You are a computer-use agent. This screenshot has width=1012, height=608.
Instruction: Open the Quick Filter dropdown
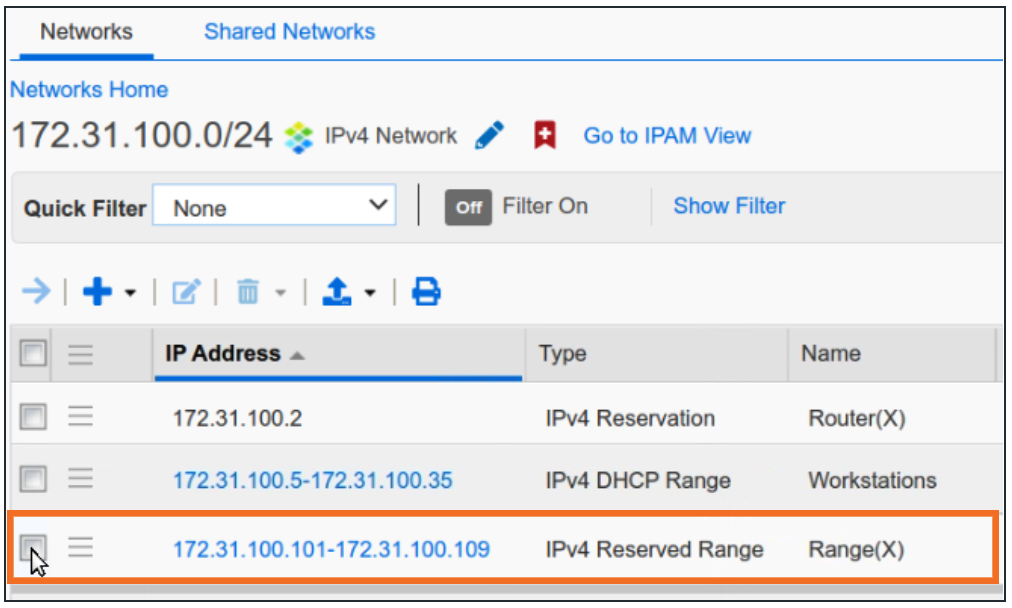pyautogui.click(x=274, y=207)
